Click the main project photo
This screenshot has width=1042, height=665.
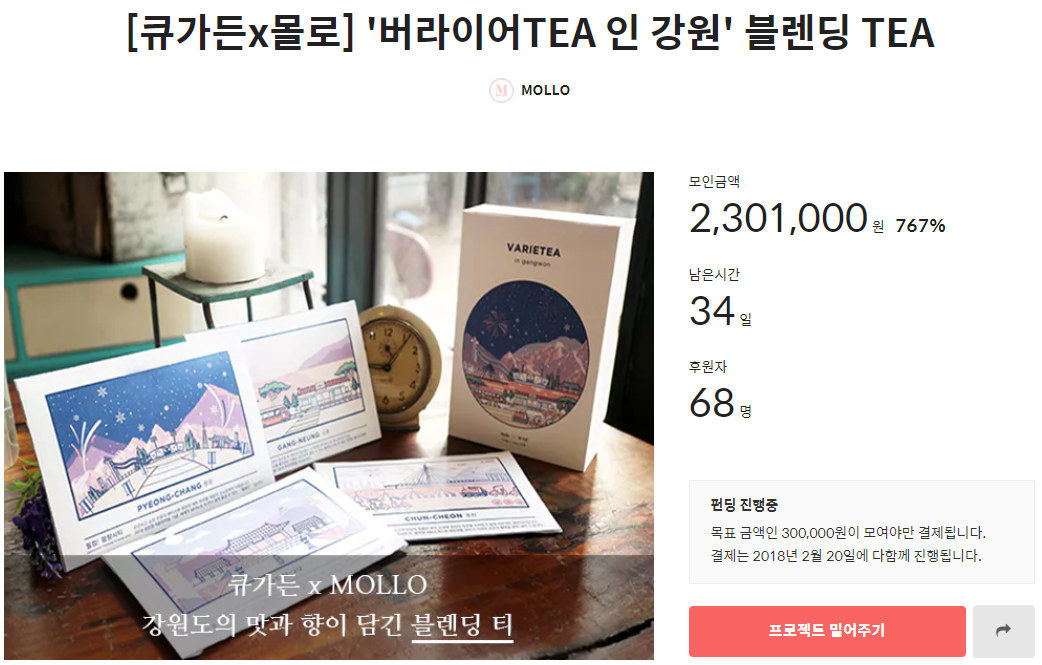click(x=329, y=416)
